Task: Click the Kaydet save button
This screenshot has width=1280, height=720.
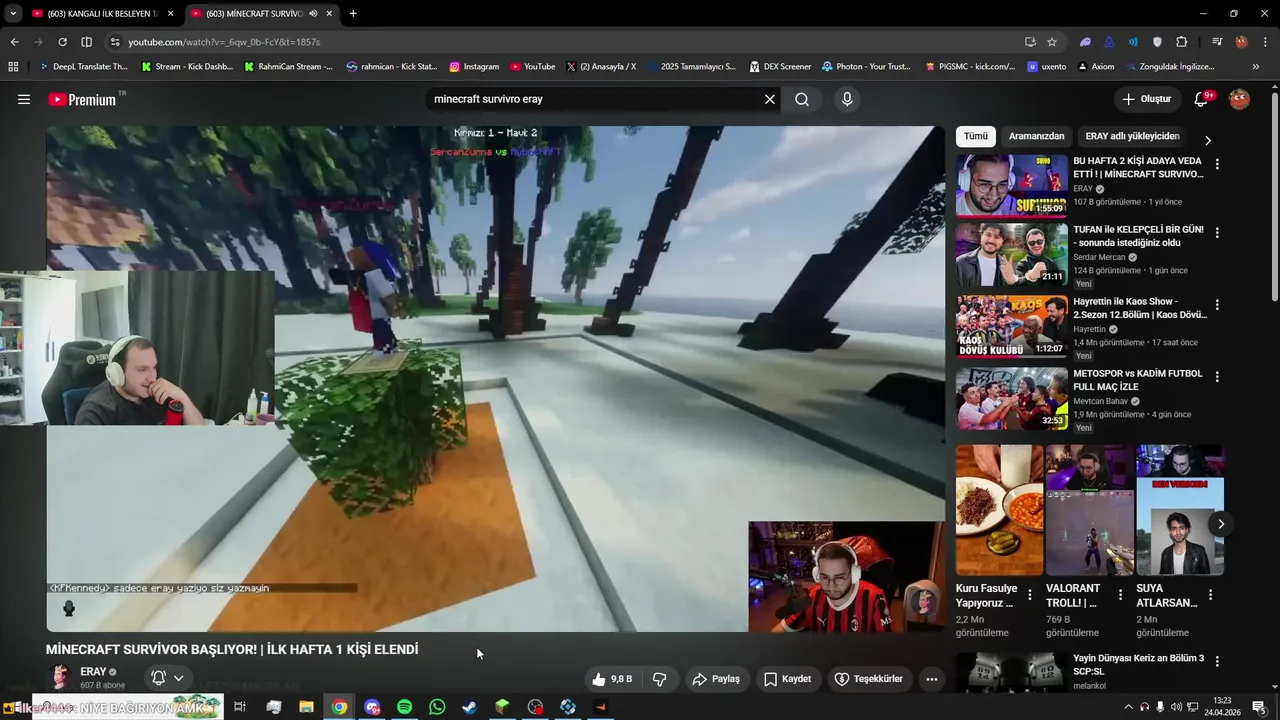Action: [x=788, y=679]
